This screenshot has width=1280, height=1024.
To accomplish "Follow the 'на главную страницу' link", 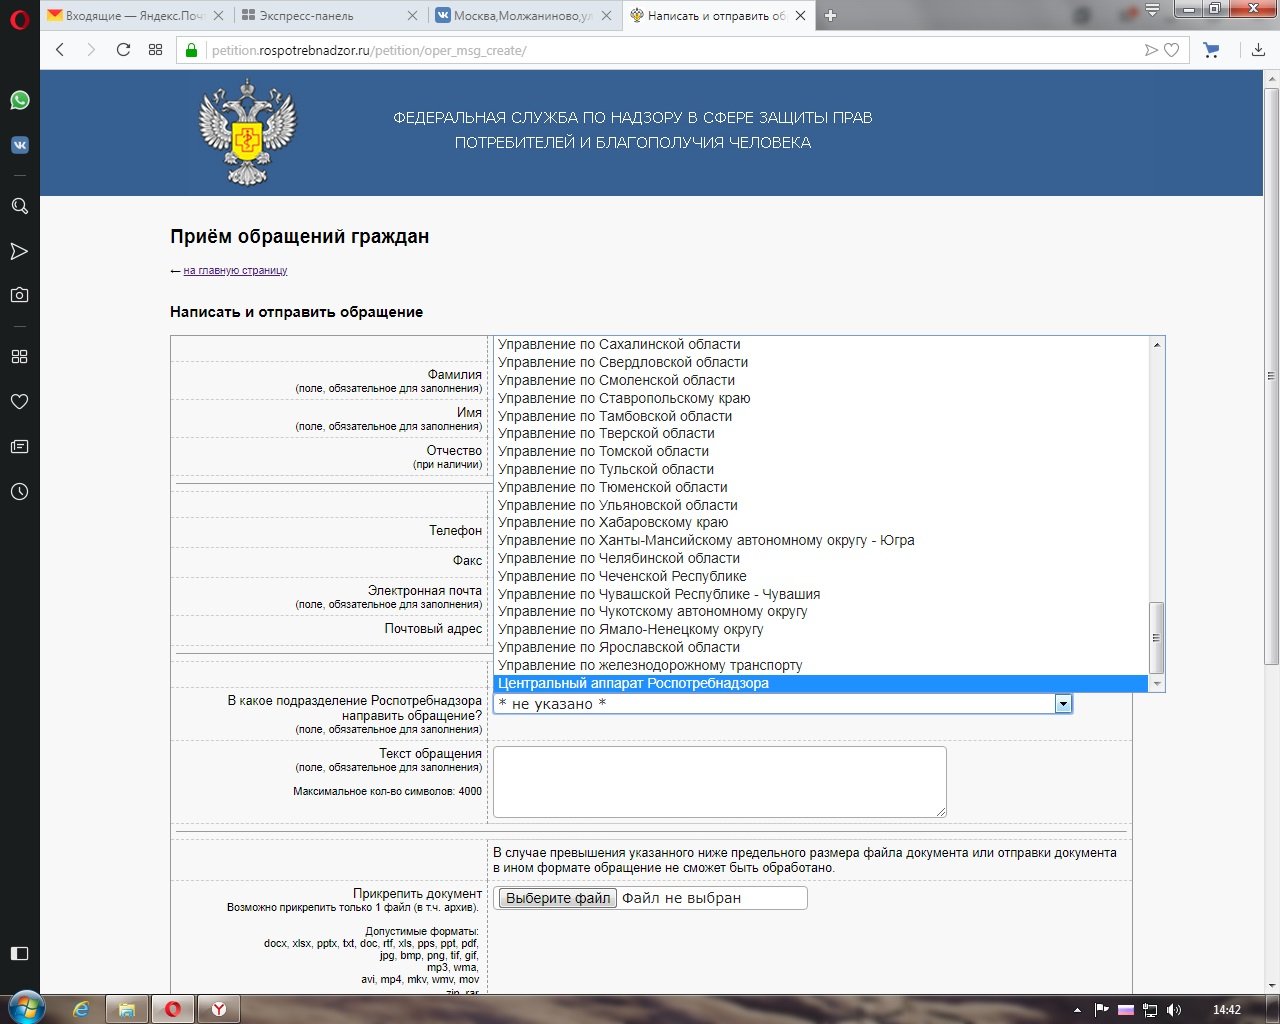I will [235, 270].
